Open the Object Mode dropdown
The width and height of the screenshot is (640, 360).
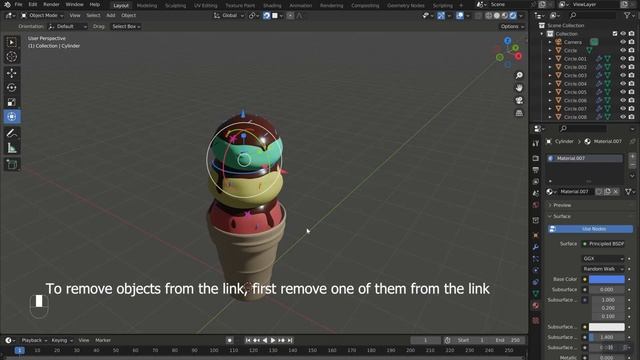42,16
